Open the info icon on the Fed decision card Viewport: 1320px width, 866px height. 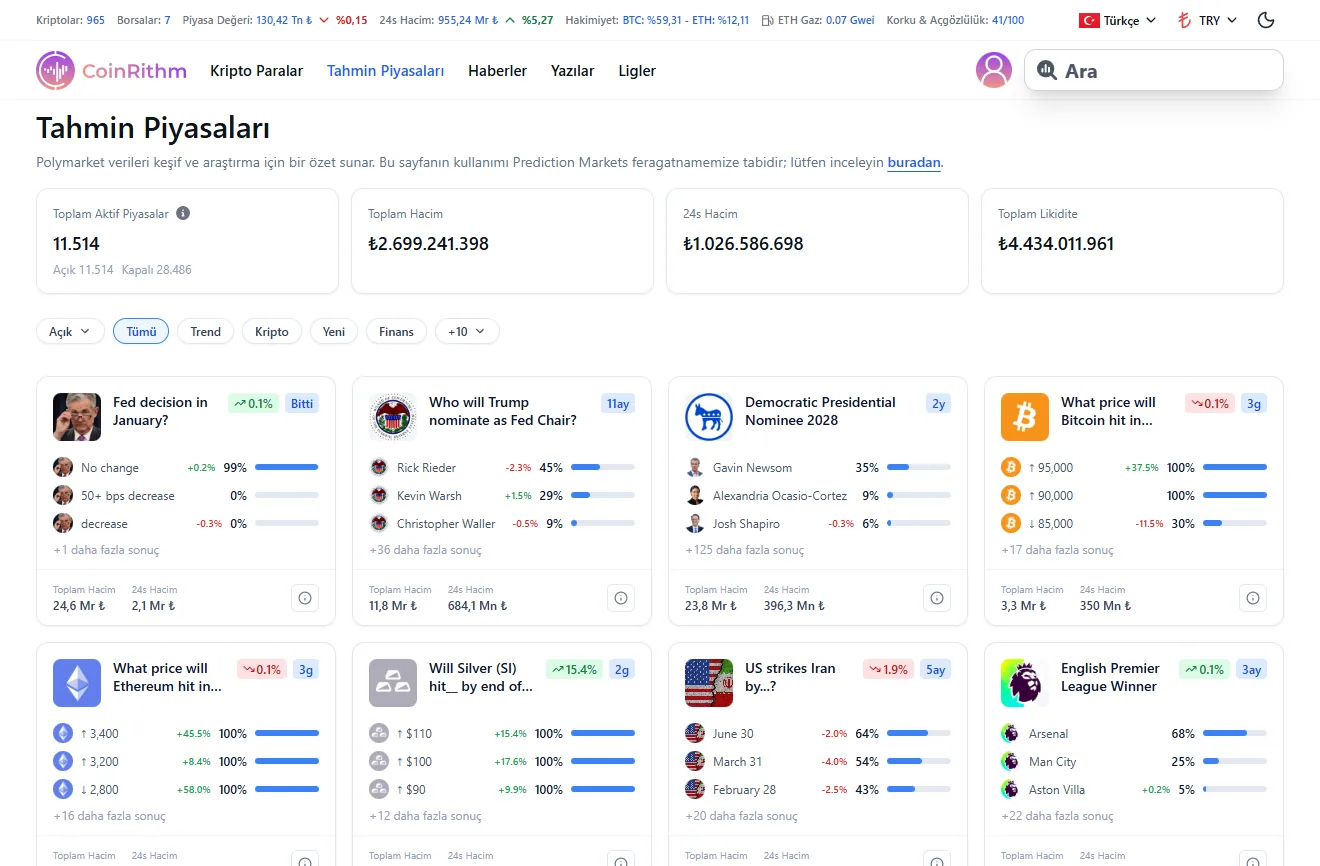305,597
